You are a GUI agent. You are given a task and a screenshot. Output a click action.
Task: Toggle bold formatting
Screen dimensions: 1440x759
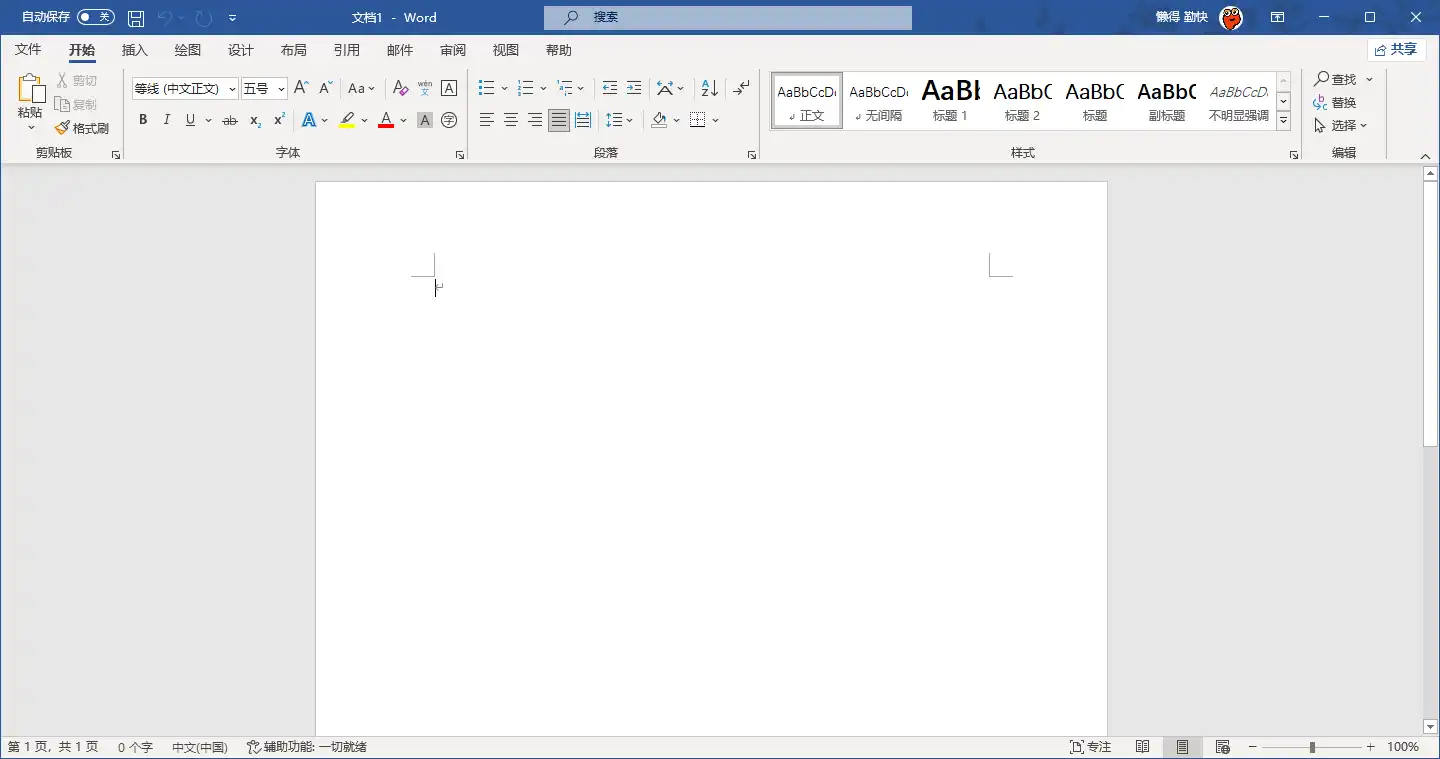[143, 120]
